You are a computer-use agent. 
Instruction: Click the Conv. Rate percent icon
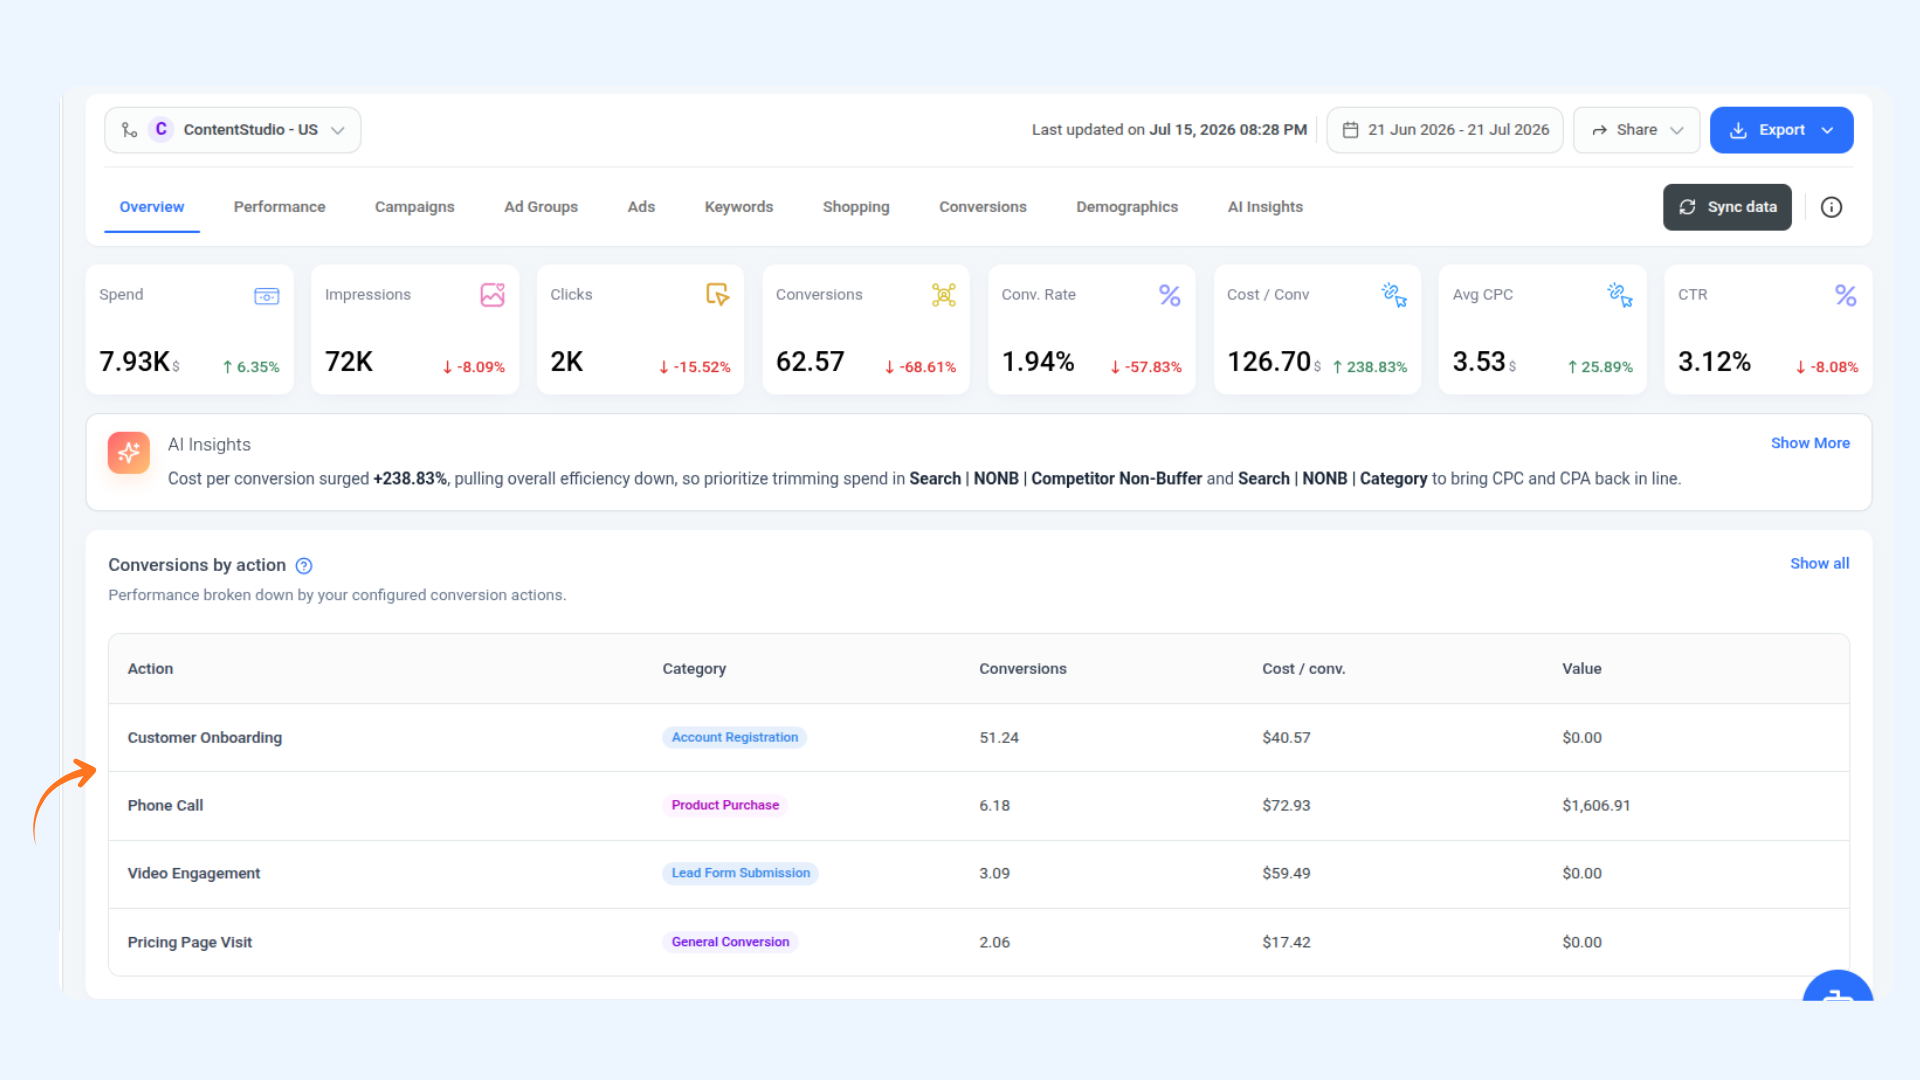coord(1169,295)
